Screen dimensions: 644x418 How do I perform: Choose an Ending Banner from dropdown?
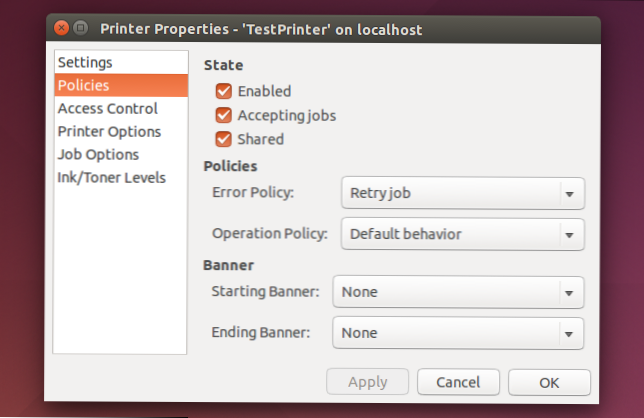[x=458, y=332]
